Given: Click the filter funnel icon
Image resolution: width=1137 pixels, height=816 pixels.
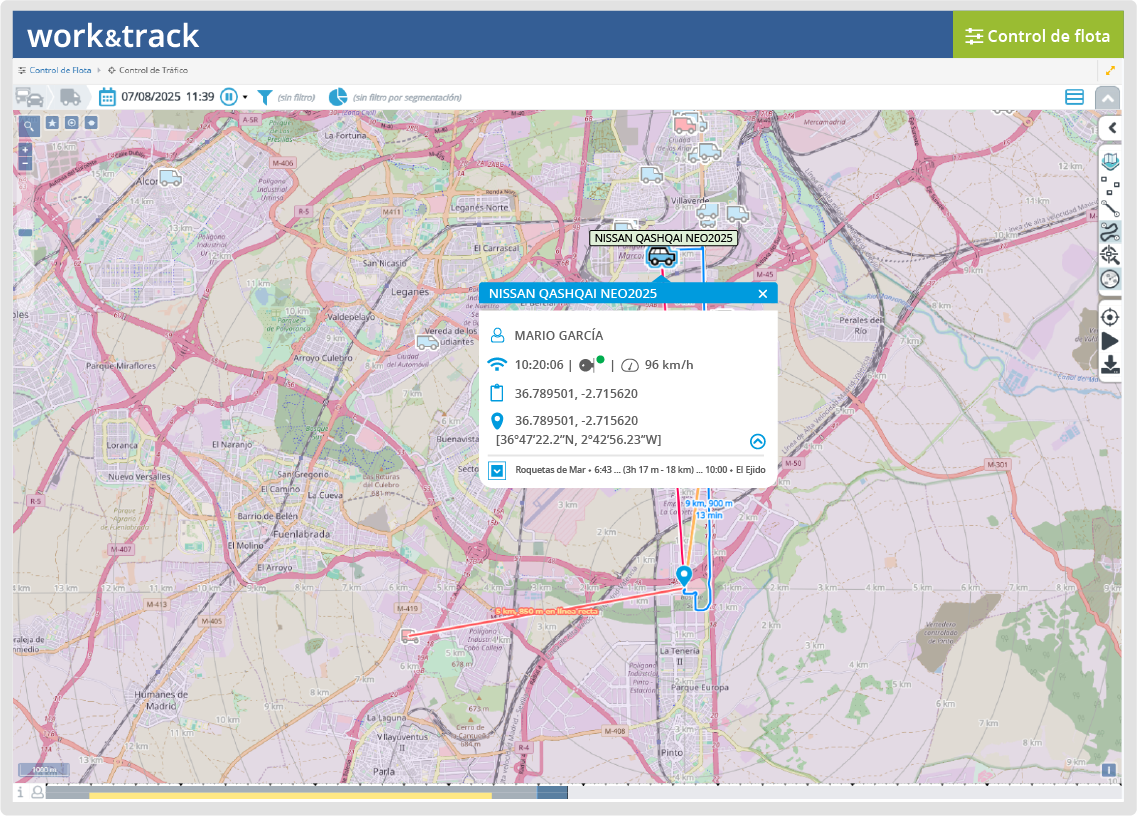Looking at the screenshot, I should (x=265, y=97).
